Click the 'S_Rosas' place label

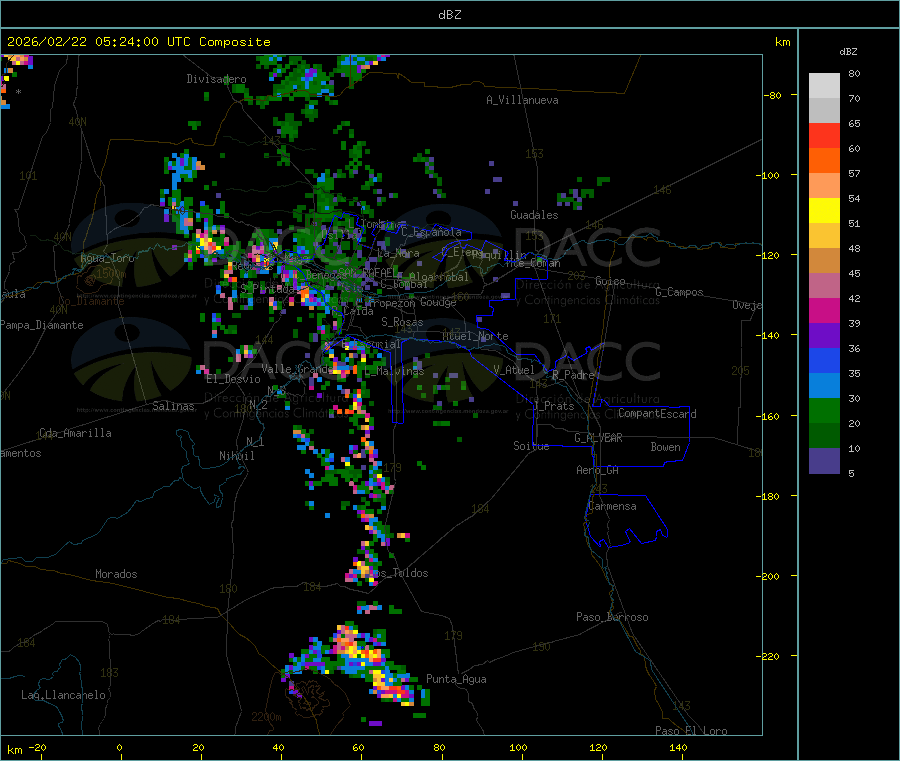point(402,322)
